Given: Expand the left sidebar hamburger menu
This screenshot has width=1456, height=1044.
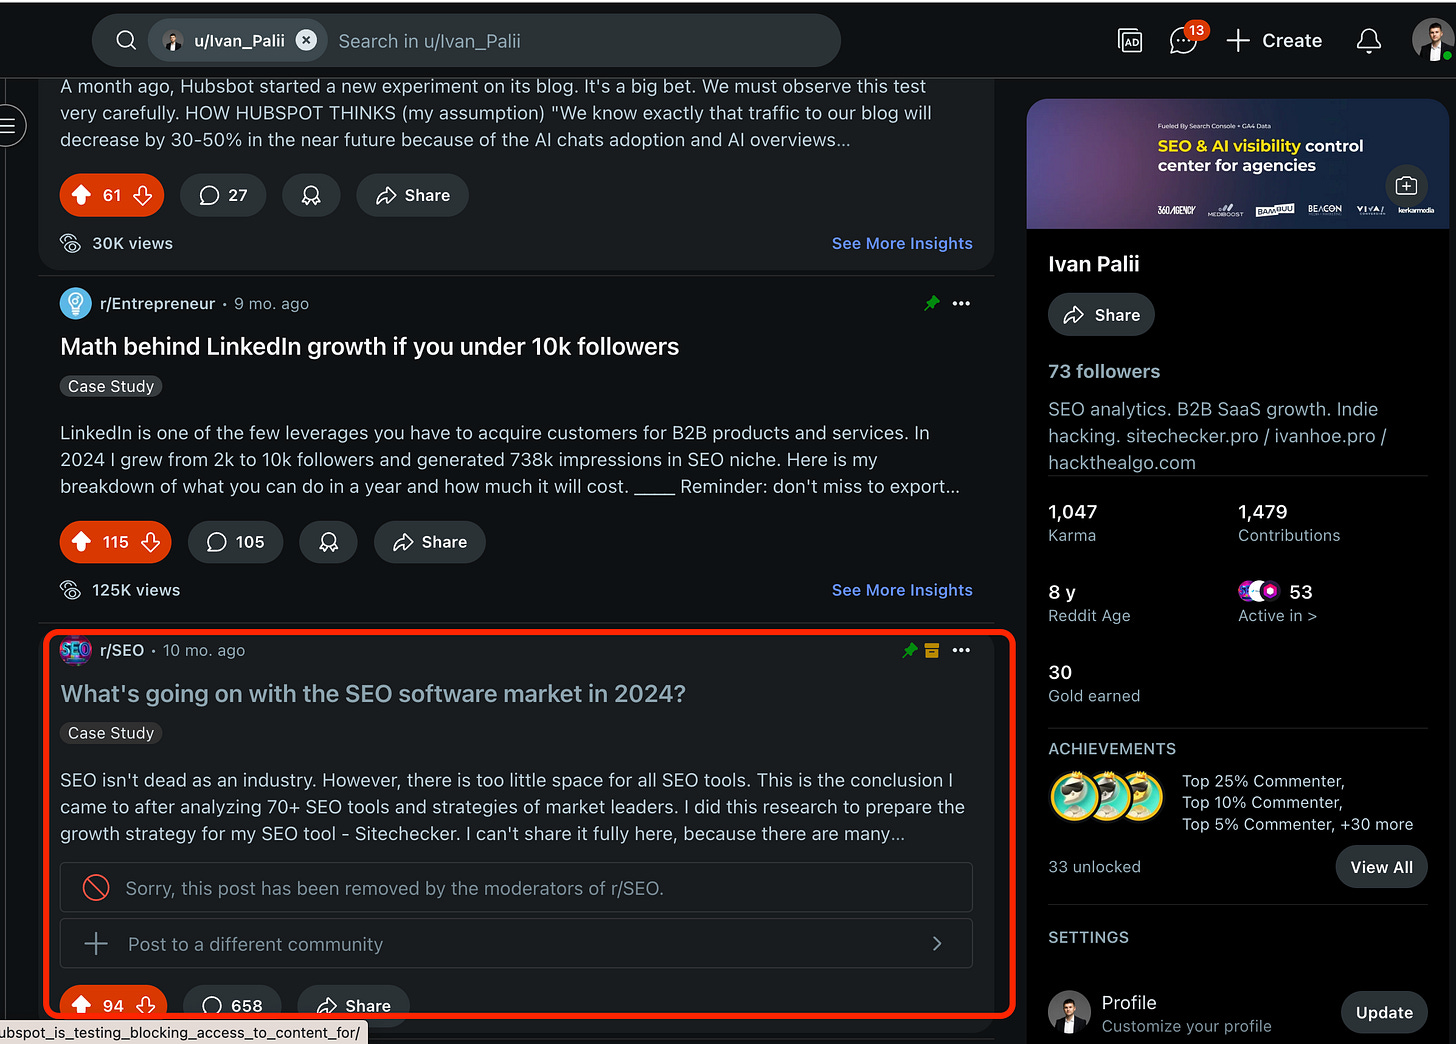Looking at the screenshot, I should pos(8,125).
